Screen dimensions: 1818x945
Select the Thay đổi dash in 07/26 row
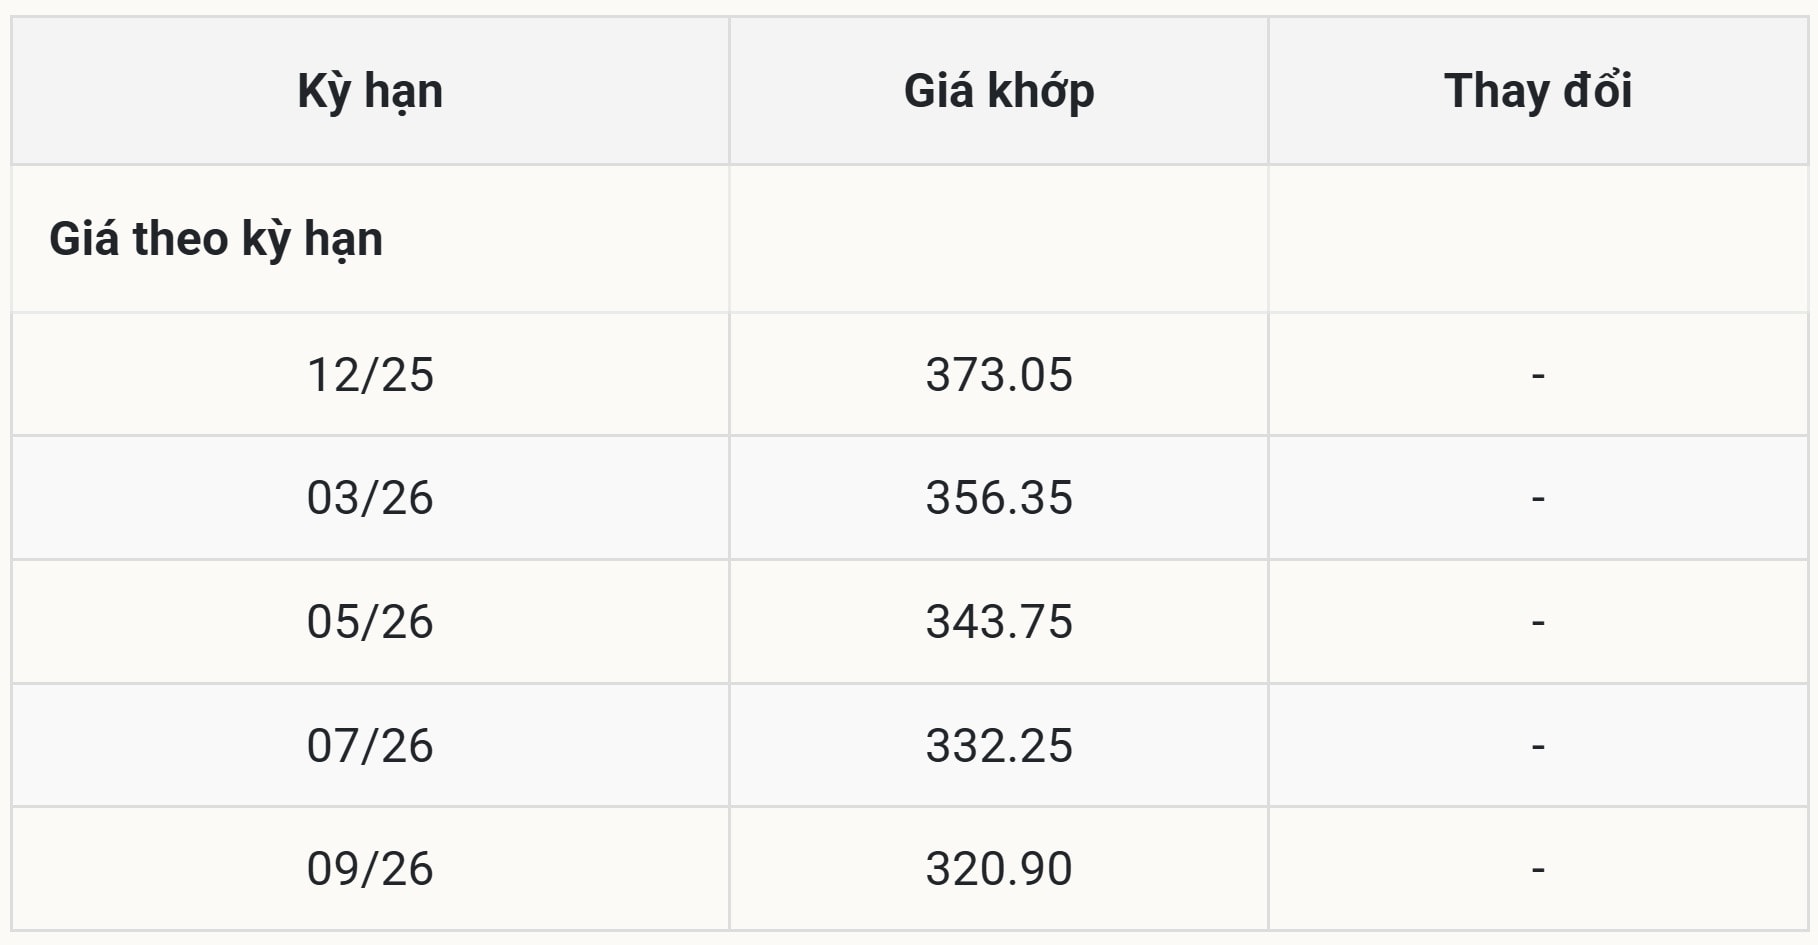tap(1538, 746)
